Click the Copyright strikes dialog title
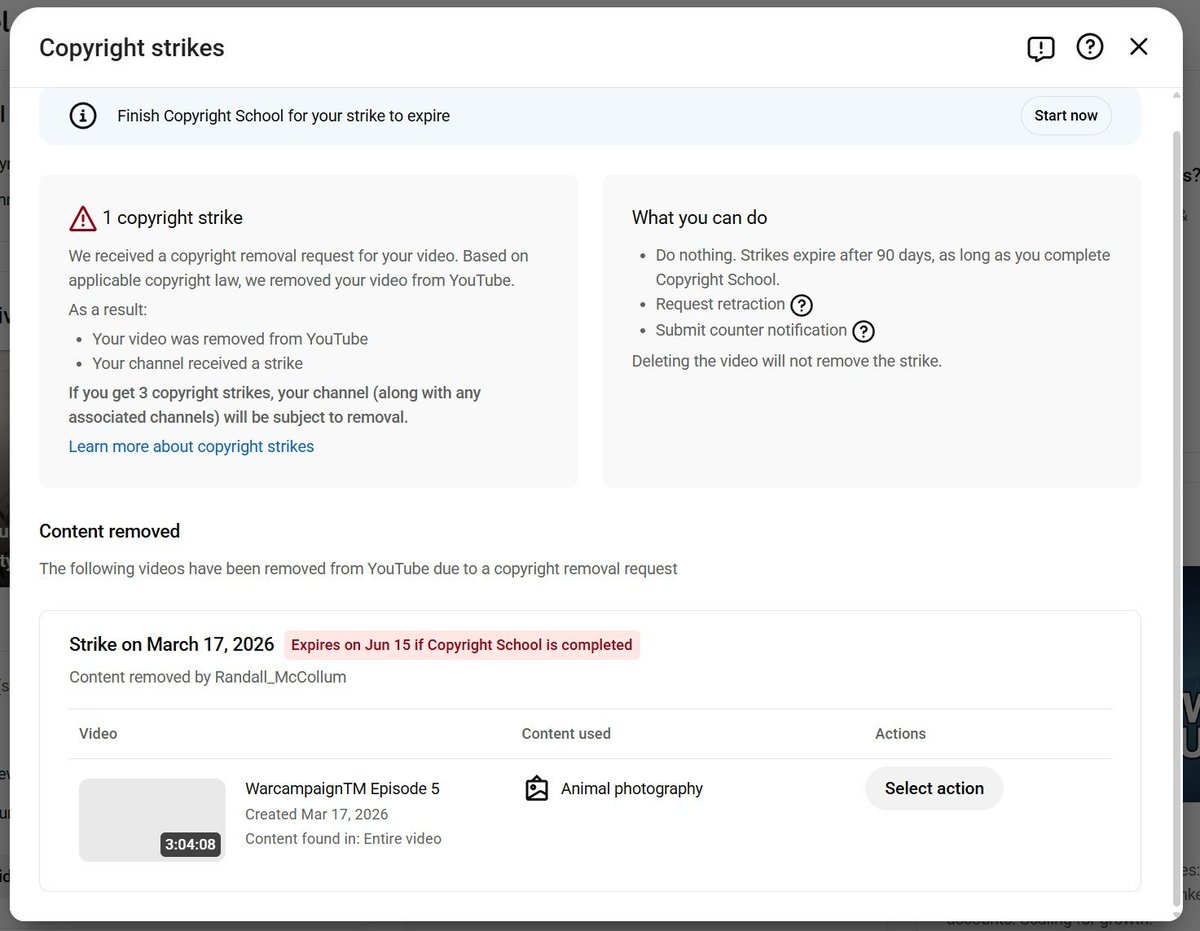 [x=131, y=48]
